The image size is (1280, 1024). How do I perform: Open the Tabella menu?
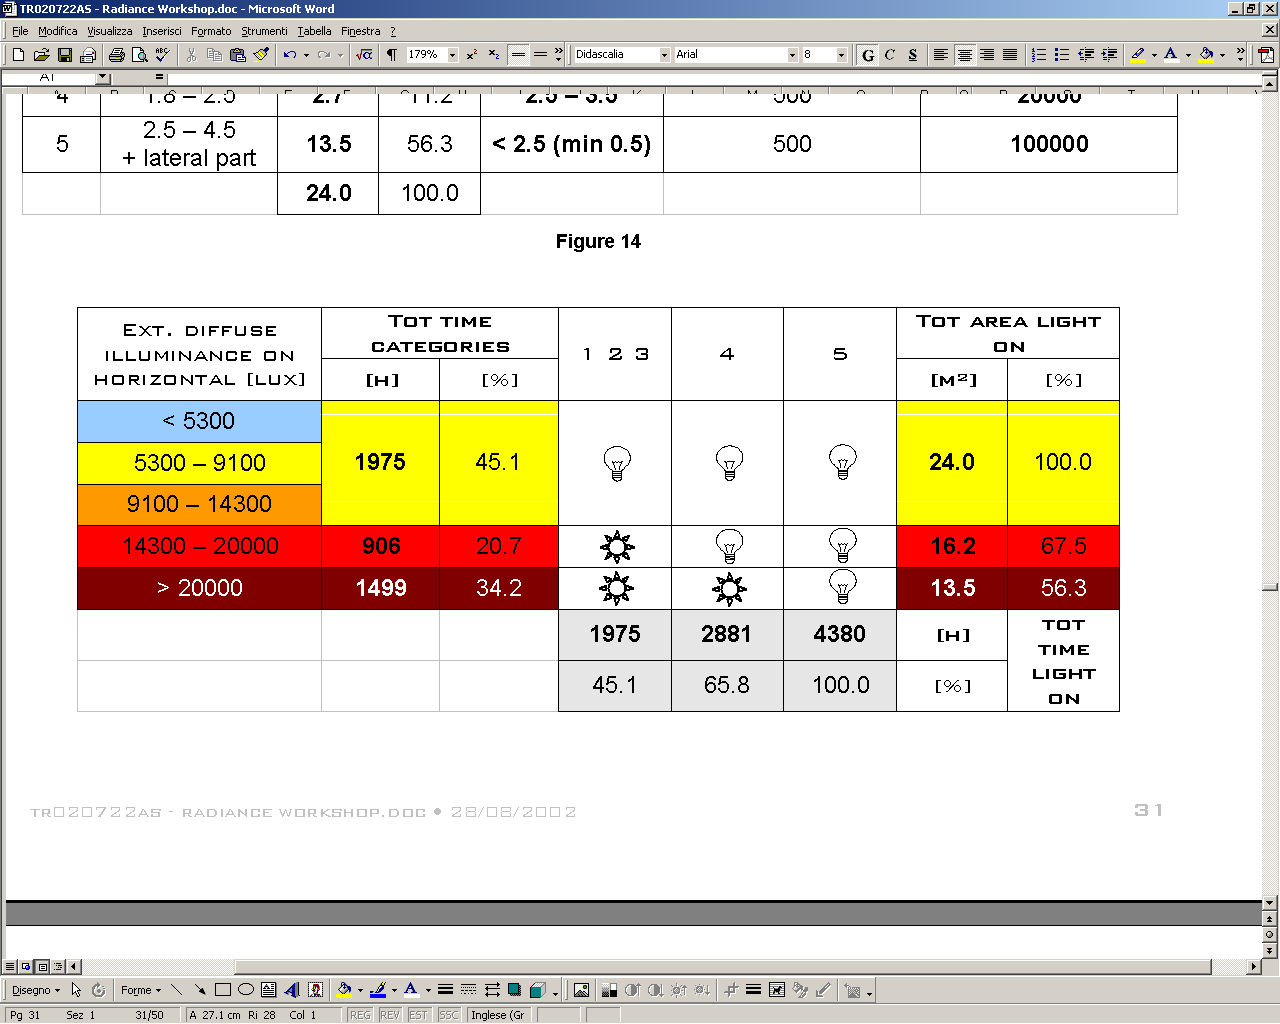click(314, 31)
